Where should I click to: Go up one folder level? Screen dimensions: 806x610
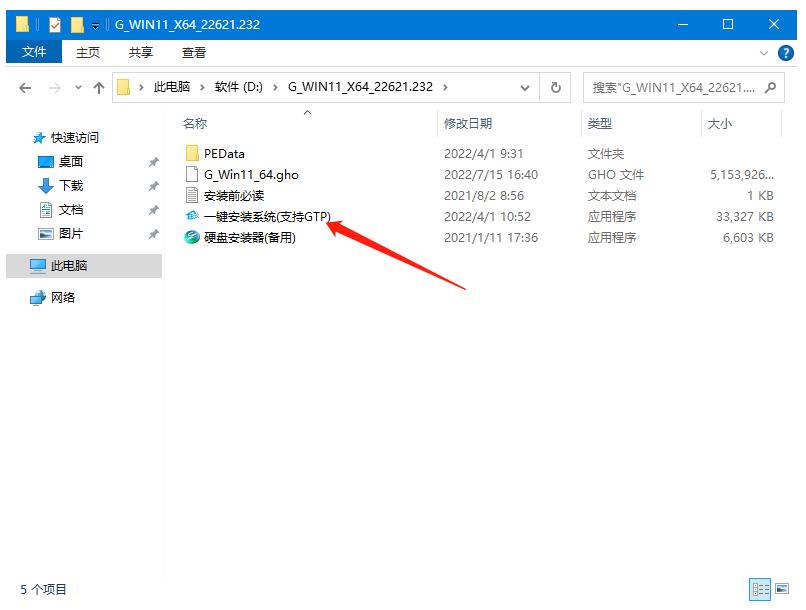[x=99, y=88]
